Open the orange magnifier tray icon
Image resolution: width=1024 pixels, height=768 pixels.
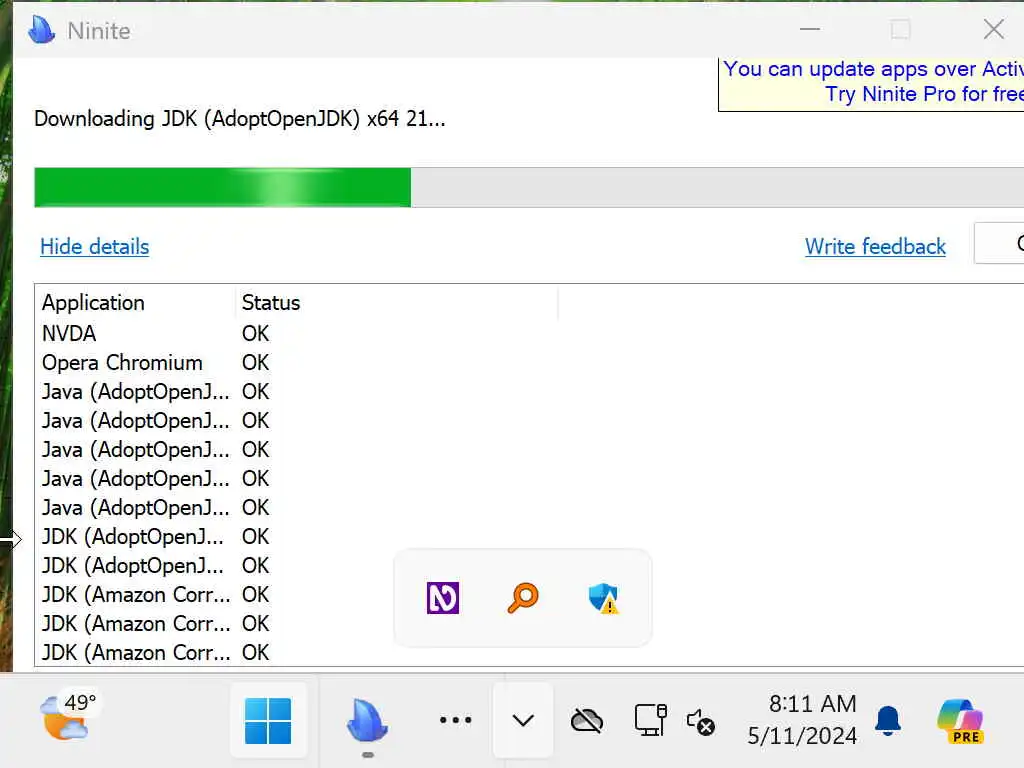(523, 598)
